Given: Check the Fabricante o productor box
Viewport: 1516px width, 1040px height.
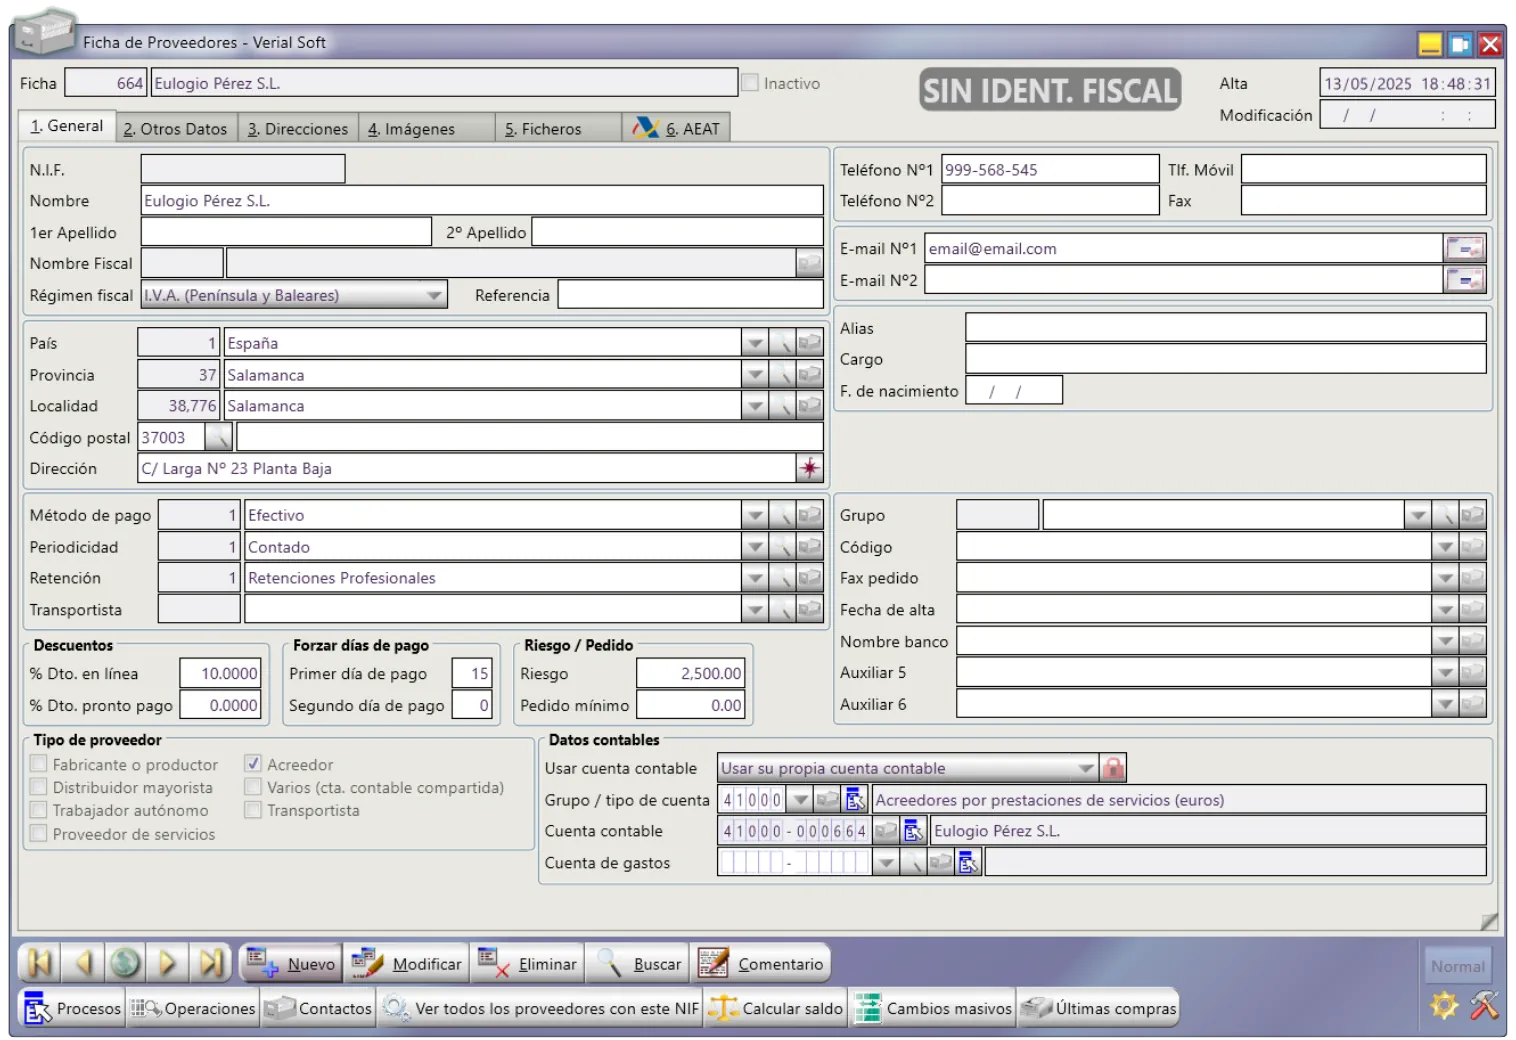Looking at the screenshot, I should 39,764.
